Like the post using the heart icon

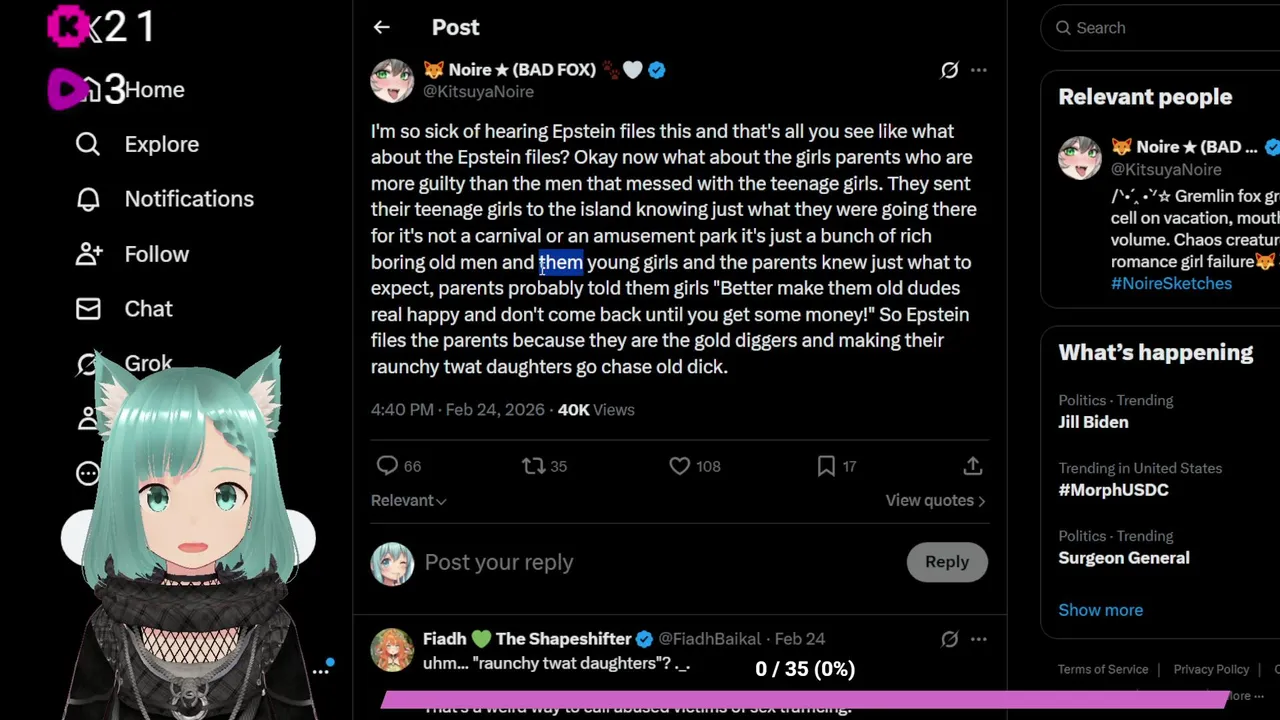680,466
